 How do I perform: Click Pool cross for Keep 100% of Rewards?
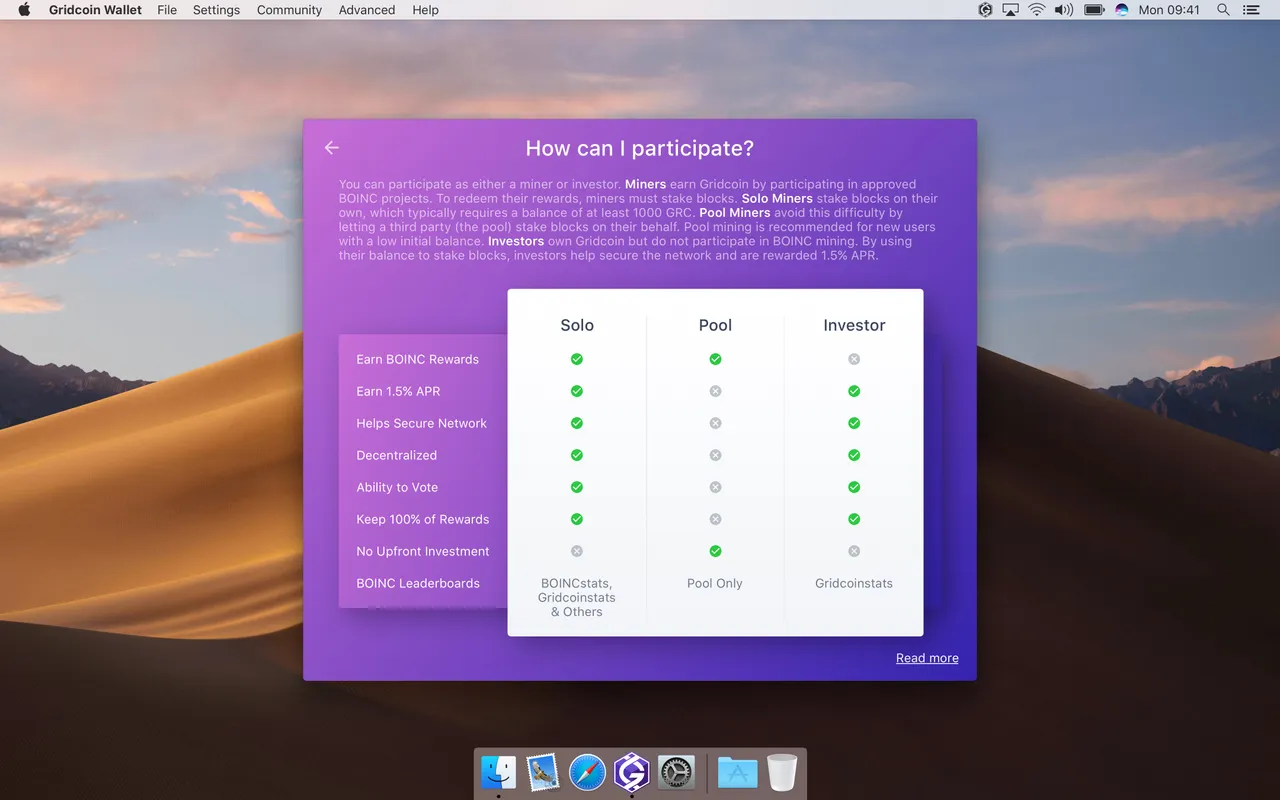click(x=715, y=519)
